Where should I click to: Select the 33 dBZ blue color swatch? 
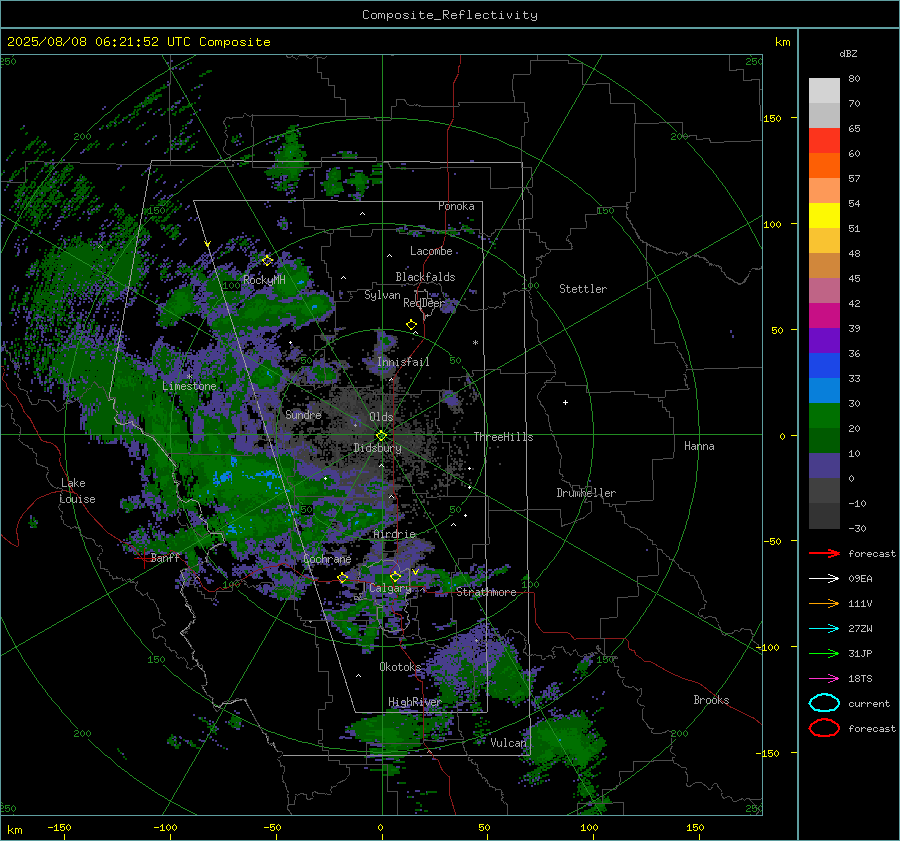(824, 365)
